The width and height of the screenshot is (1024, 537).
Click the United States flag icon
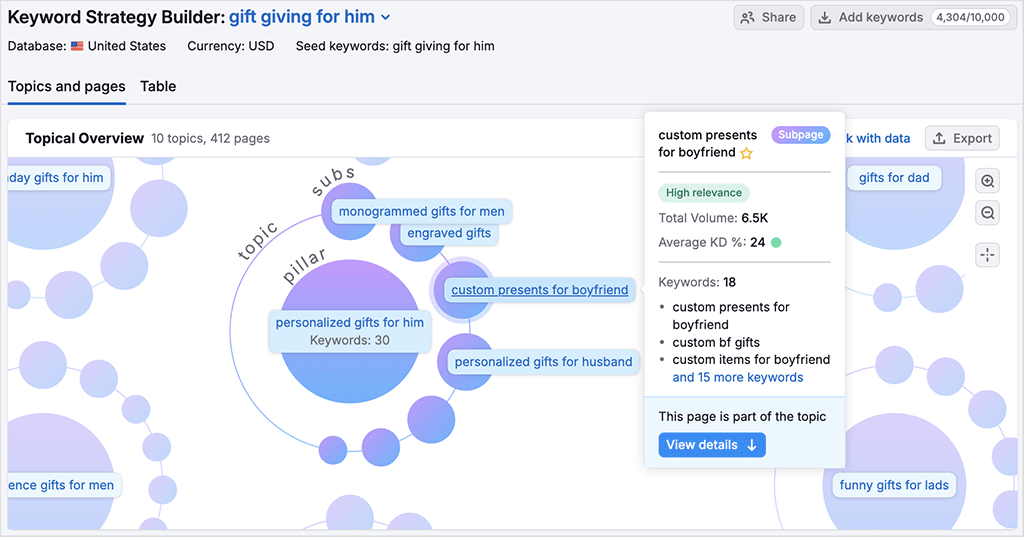(x=77, y=46)
